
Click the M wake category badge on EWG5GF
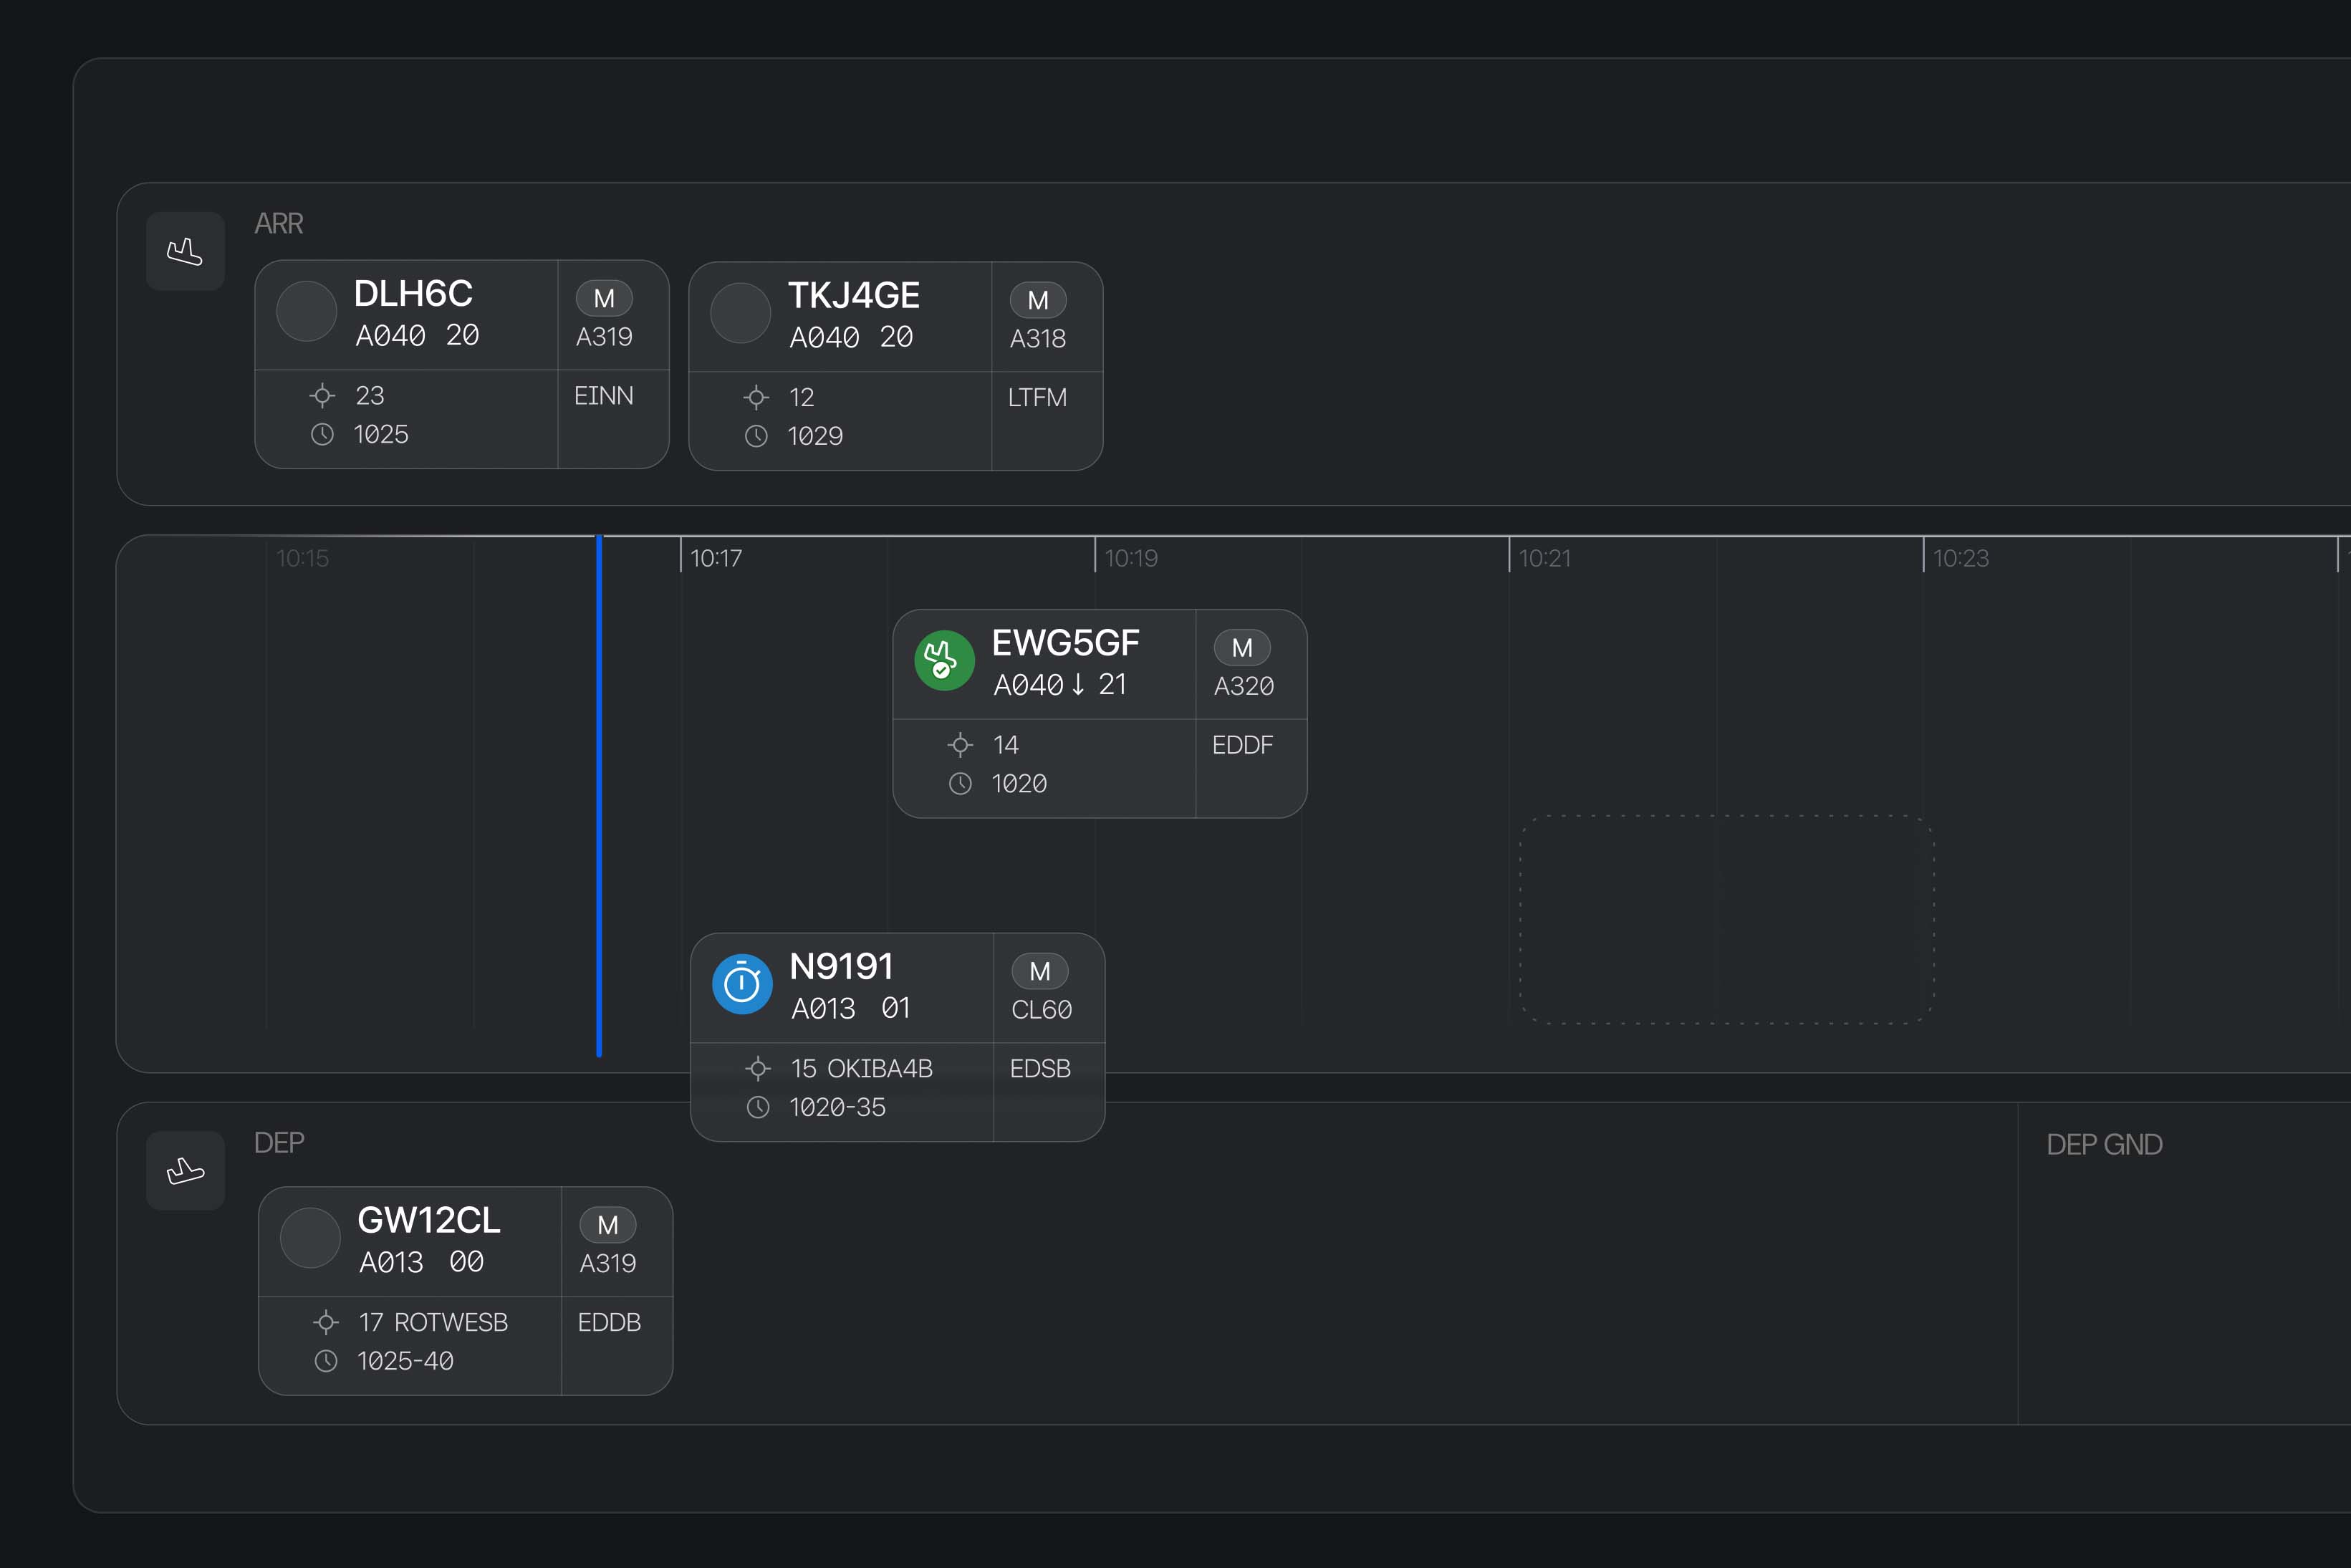point(1242,648)
